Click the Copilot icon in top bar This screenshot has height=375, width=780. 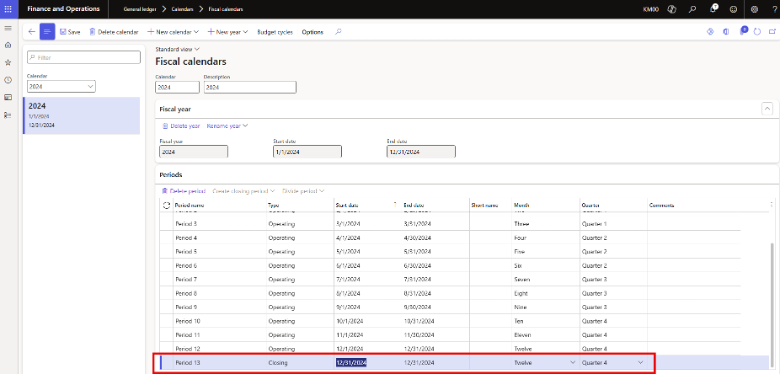pyautogui.click(x=672, y=9)
